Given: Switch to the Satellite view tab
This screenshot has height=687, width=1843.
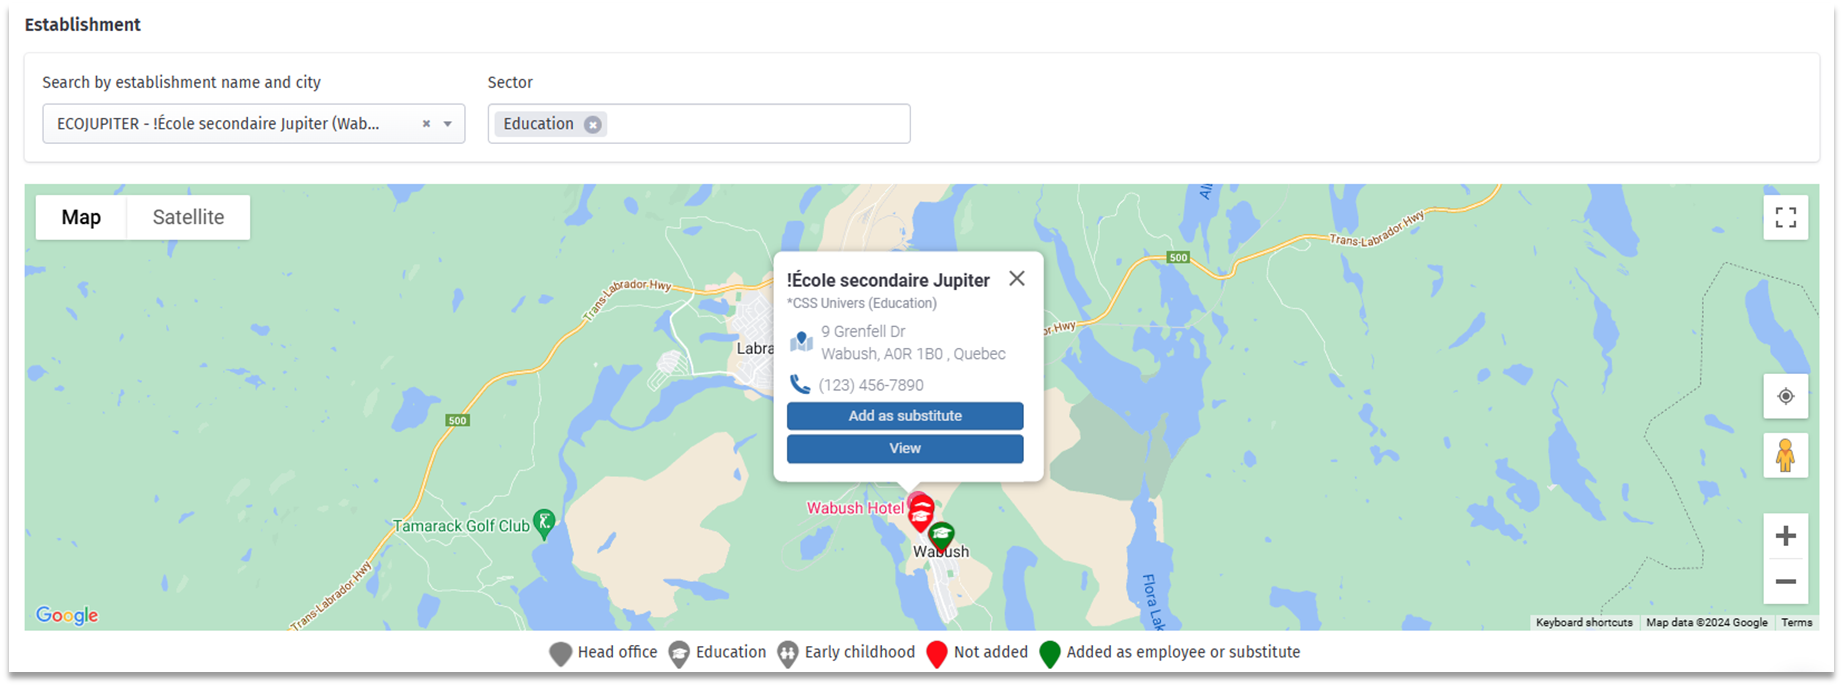Looking at the screenshot, I should [188, 217].
